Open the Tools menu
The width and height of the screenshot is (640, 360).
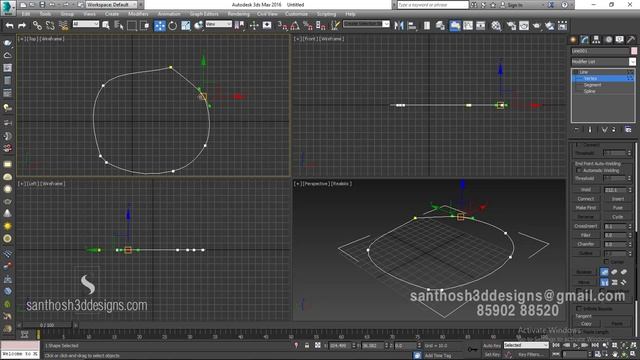click(x=45, y=14)
